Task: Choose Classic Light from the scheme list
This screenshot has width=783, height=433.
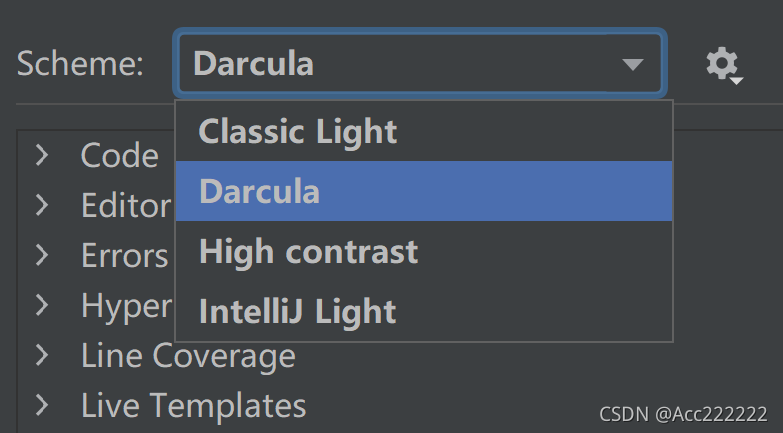Action: click(423, 131)
